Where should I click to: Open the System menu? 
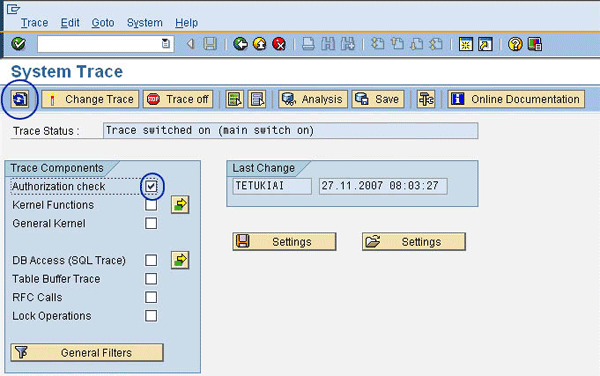[145, 23]
